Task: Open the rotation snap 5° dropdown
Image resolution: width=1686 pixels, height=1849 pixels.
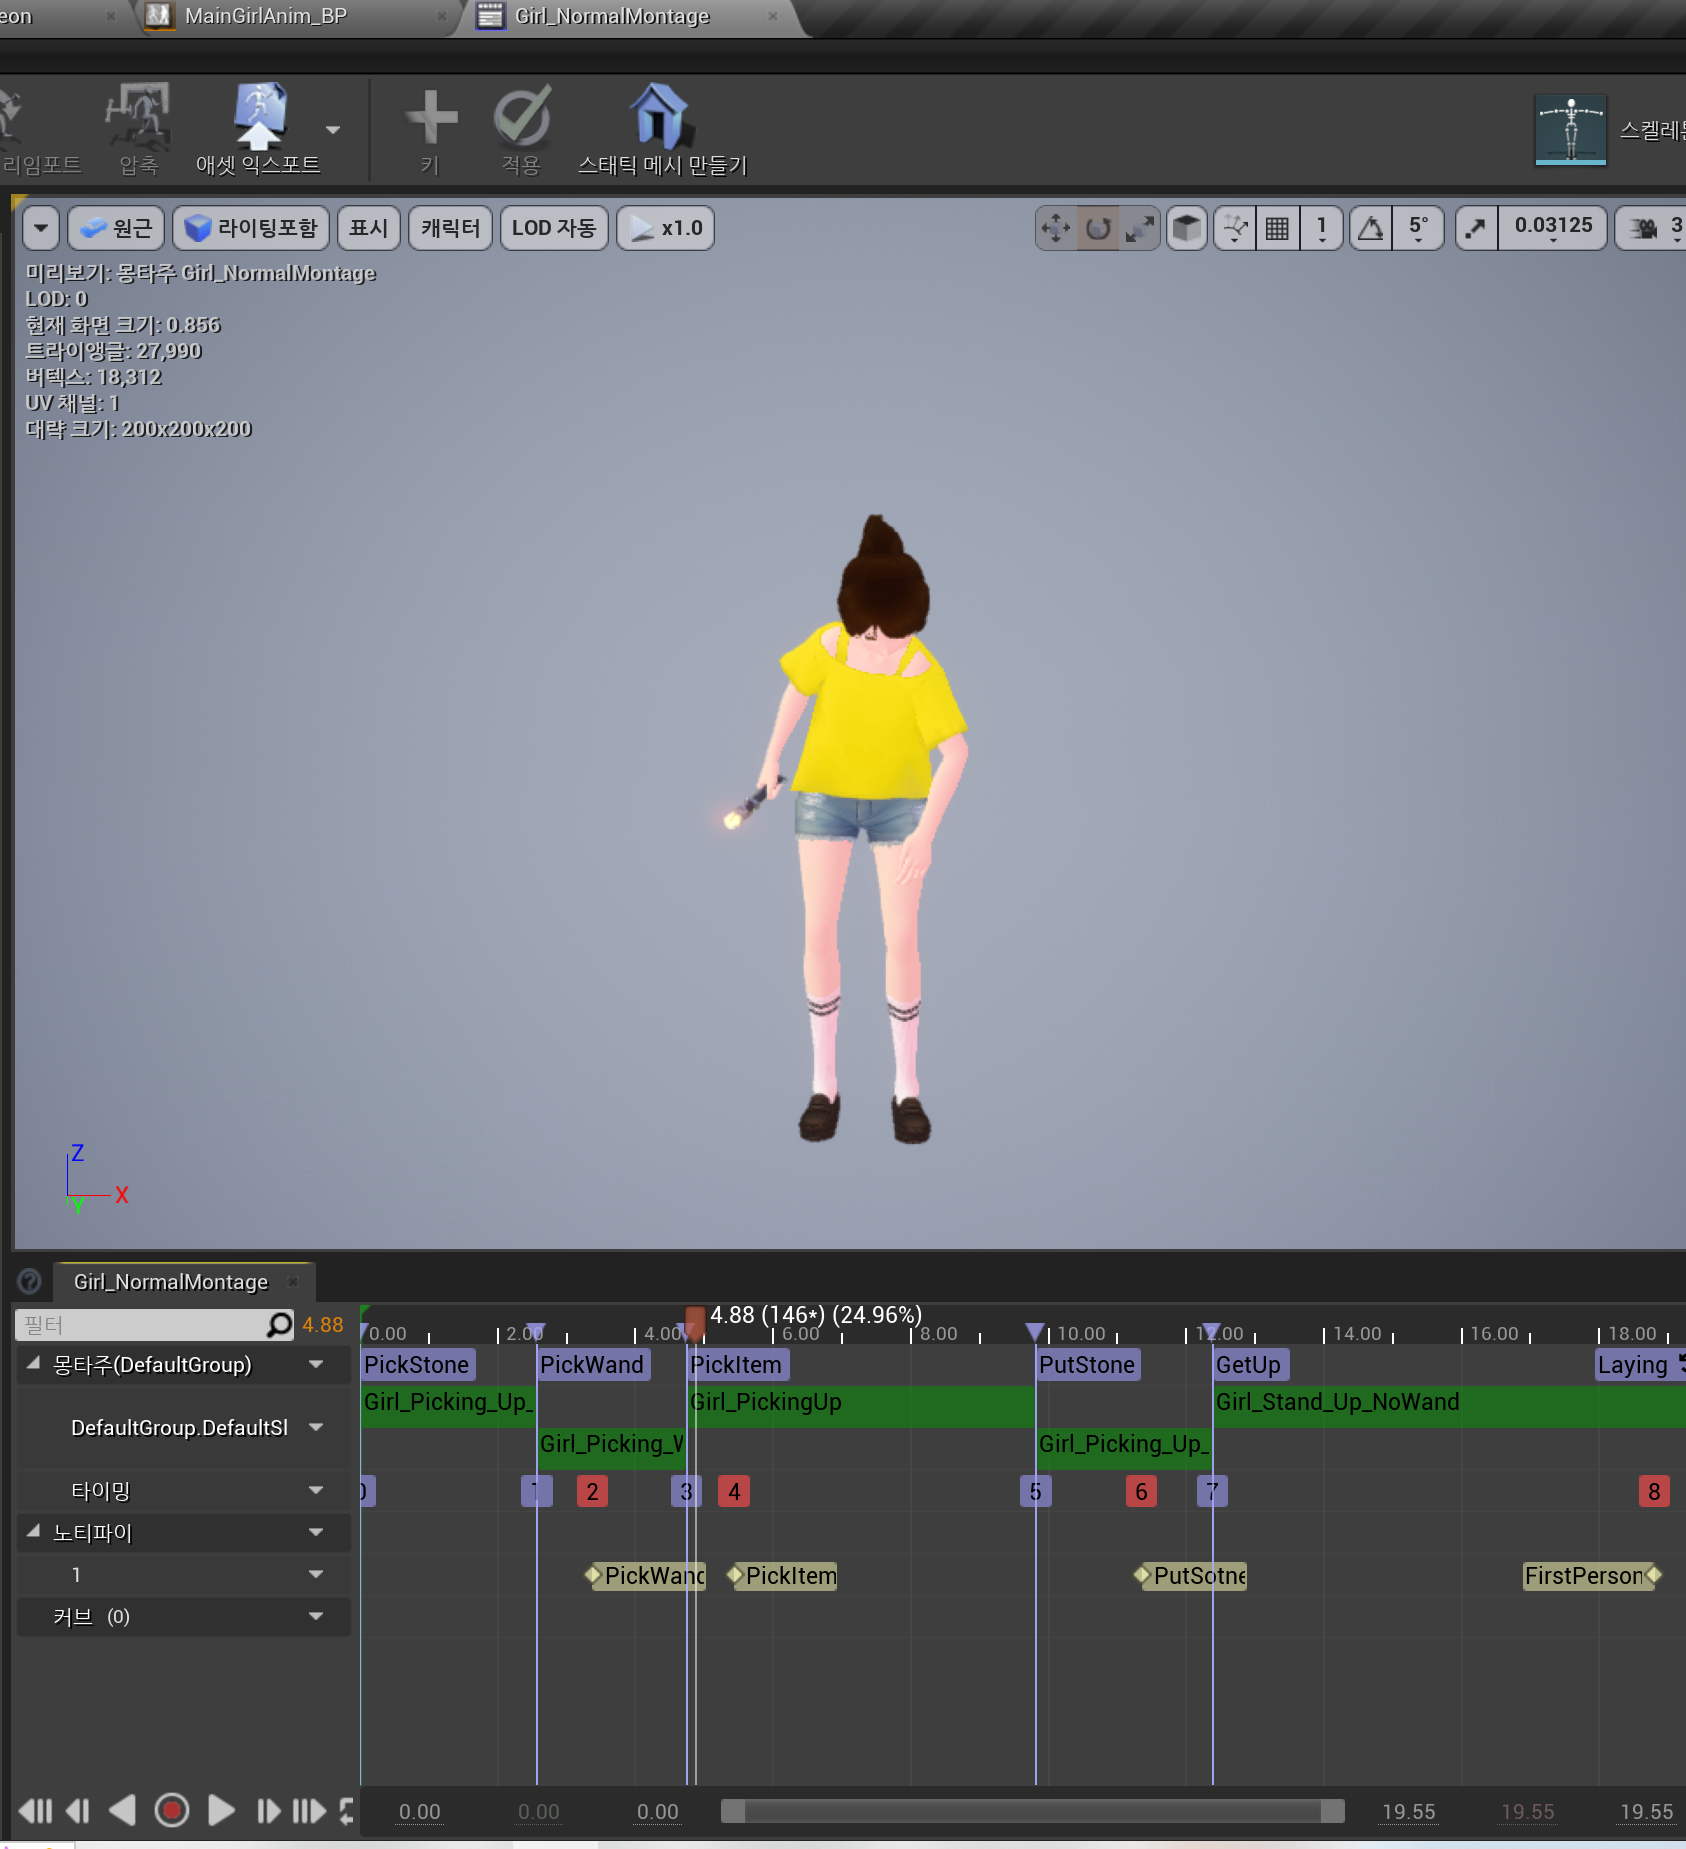Action: (1418, 228)
